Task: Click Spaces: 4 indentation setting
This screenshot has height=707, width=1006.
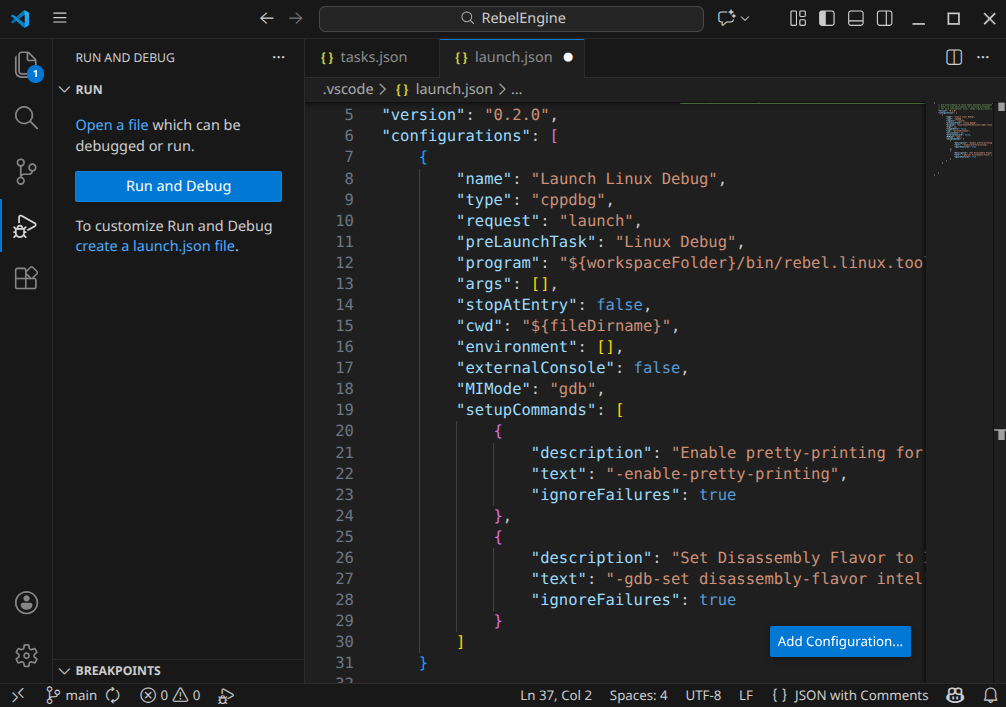Action: tap(638, 695)
